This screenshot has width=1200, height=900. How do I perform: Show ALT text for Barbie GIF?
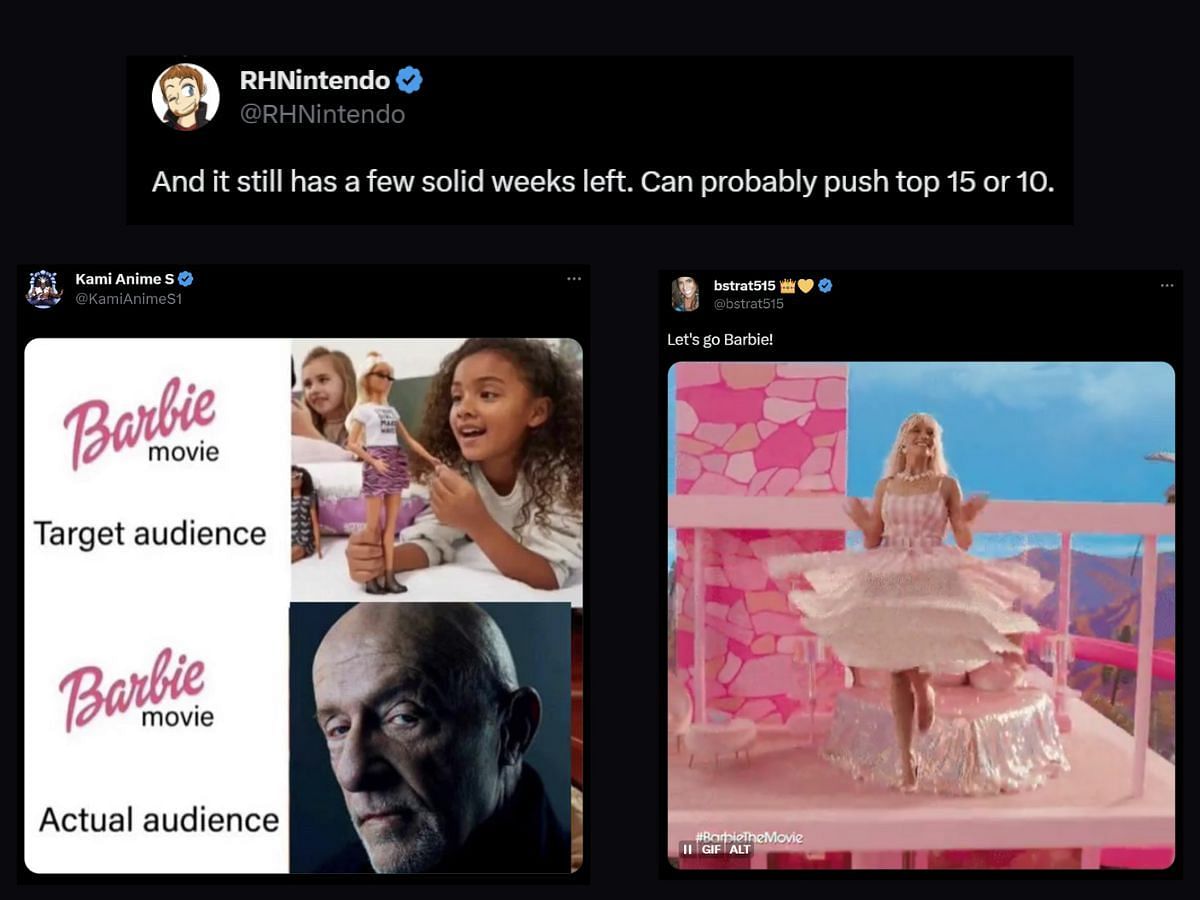tap(739, 849)
